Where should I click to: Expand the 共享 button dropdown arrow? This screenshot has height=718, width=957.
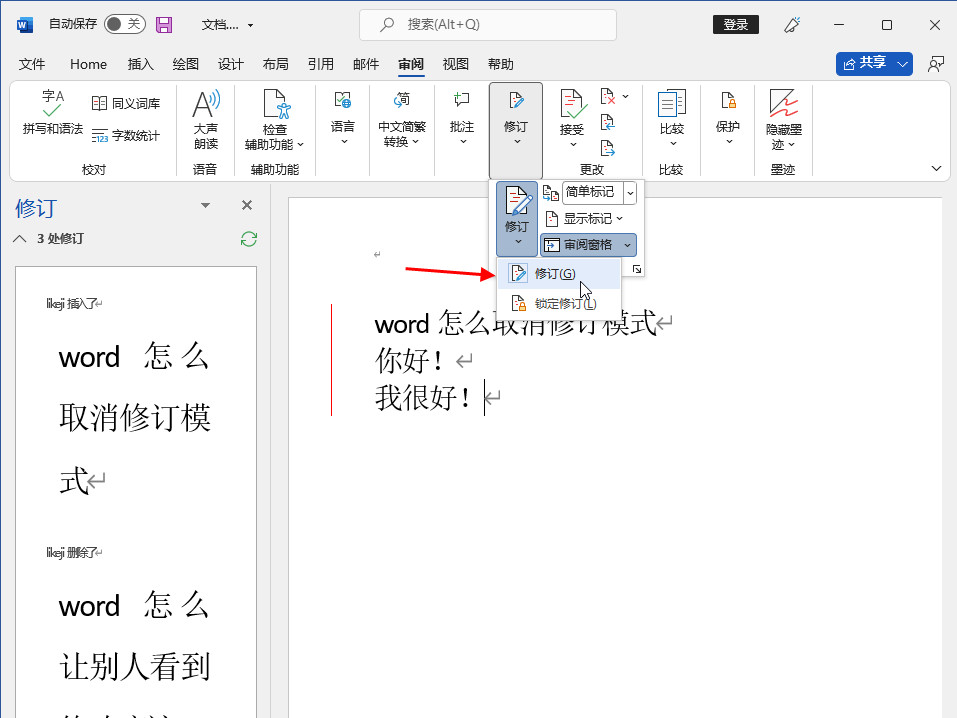point(903,63)
